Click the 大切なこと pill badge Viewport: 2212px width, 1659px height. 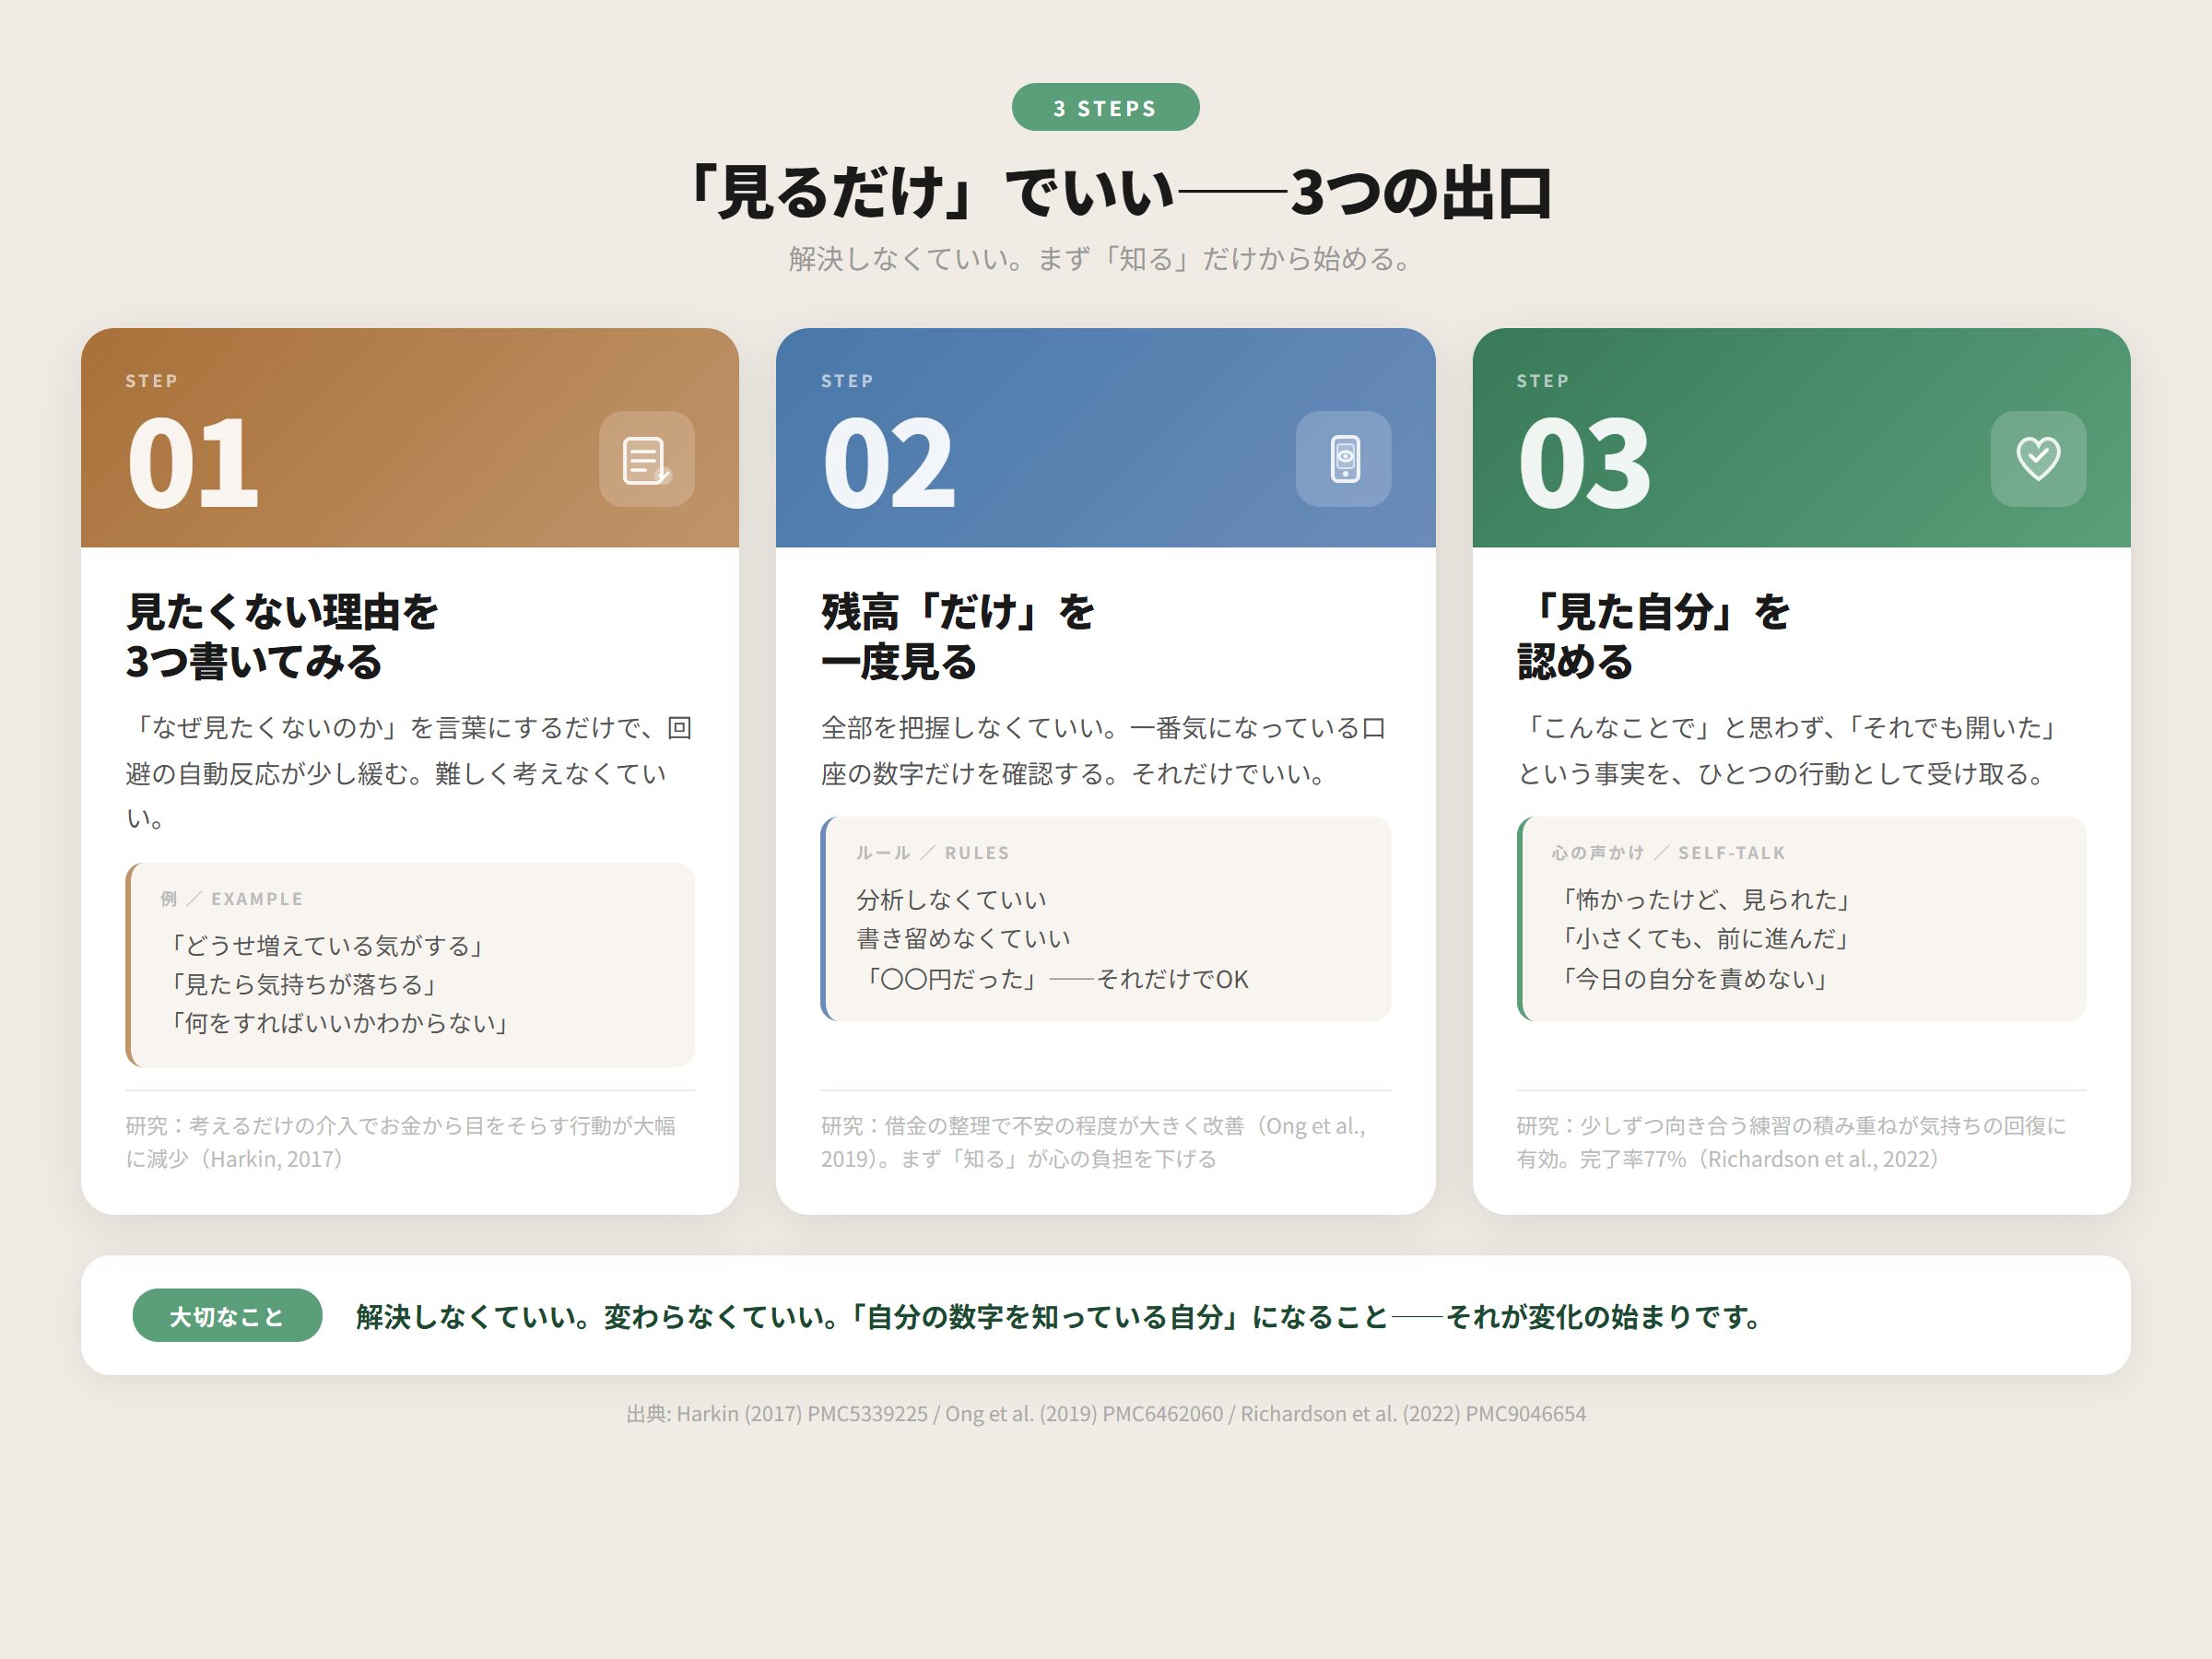click(226, 1316)
